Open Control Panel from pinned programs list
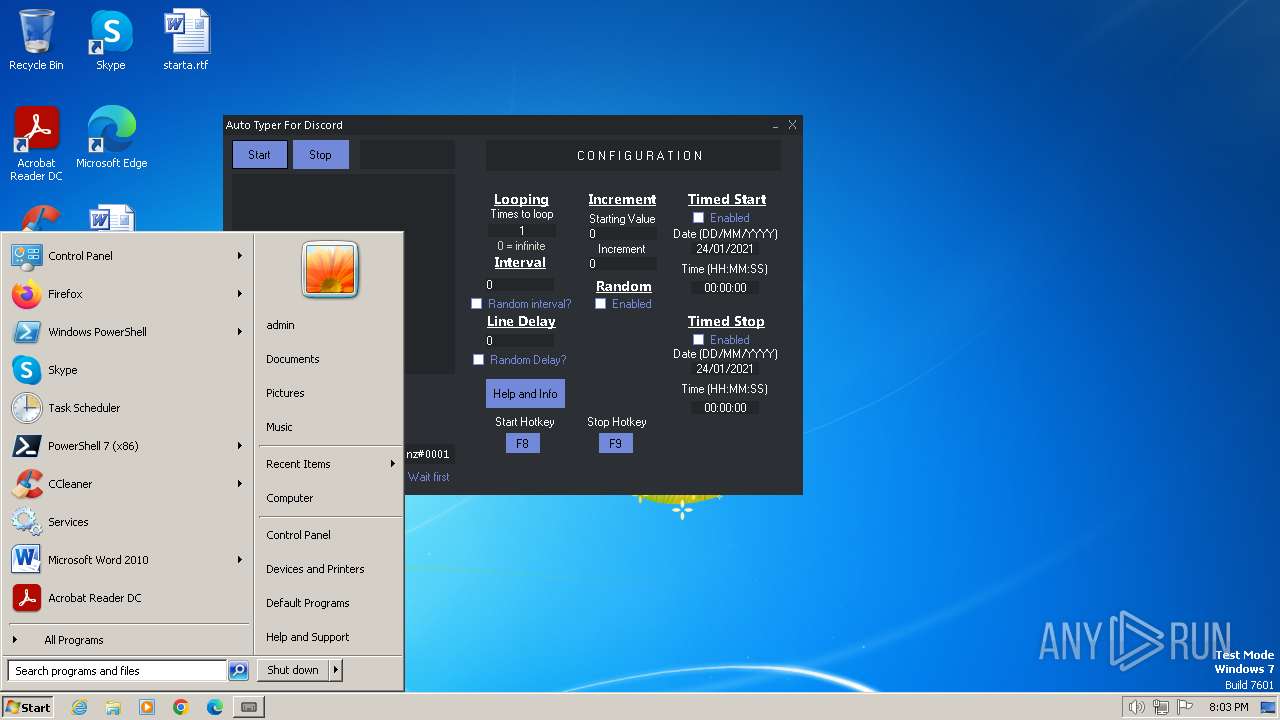 tap(127, 256)
